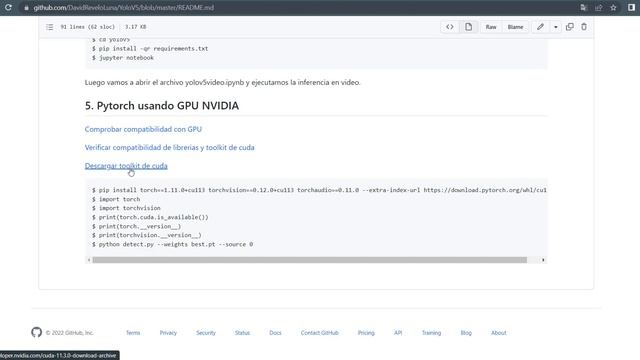Click the 'jupyter notebook' command line

tap(123, 58)
